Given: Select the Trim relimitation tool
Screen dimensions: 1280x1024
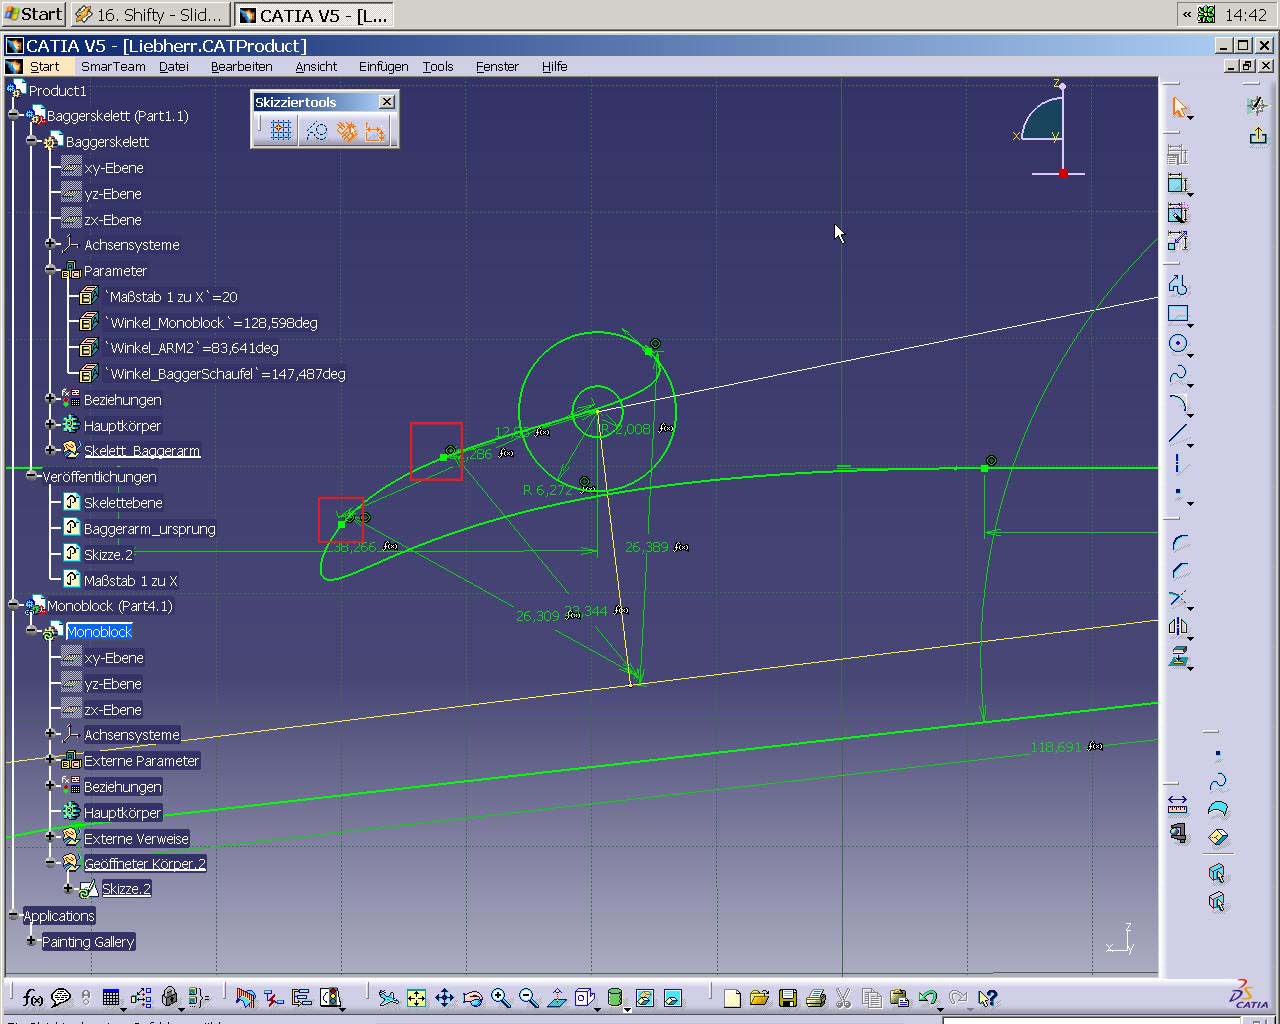Looking at the screenshot, I should 1178,599.
